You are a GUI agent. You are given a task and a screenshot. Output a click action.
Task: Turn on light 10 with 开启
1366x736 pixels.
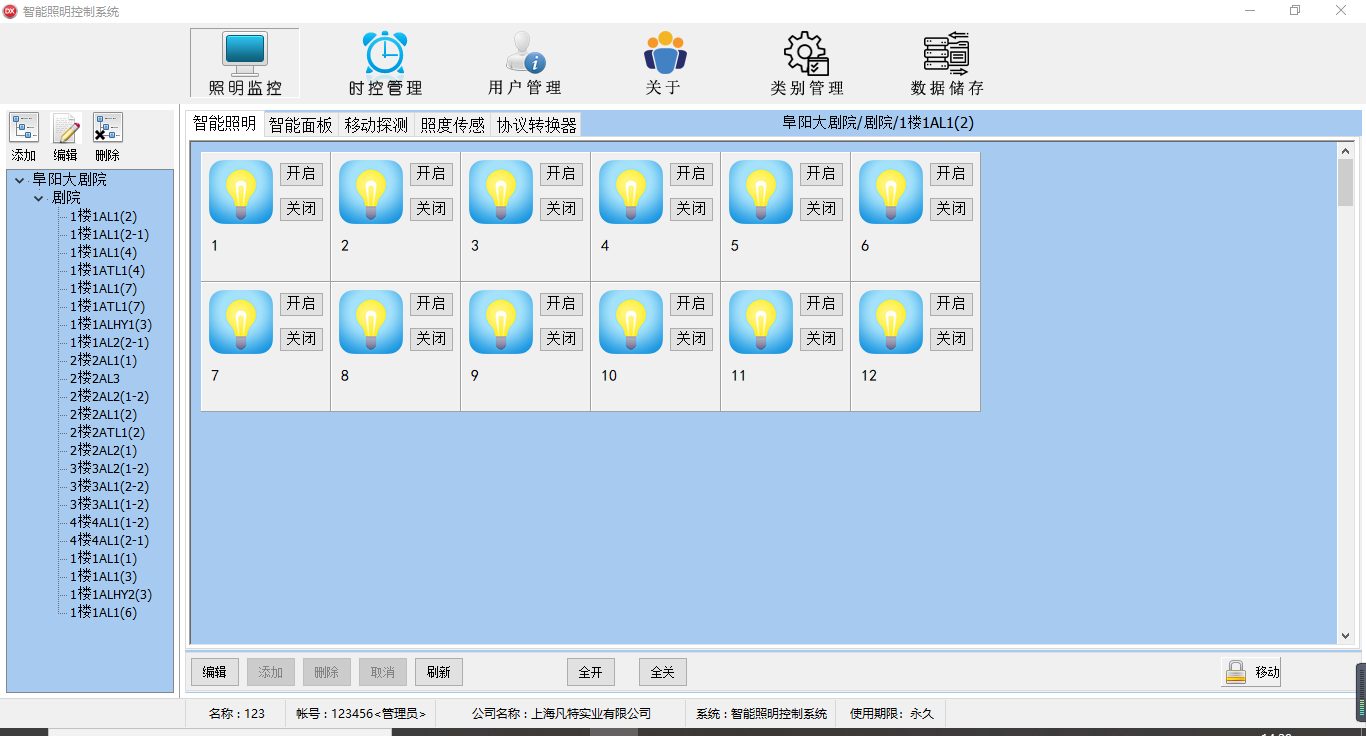point(691,304)
